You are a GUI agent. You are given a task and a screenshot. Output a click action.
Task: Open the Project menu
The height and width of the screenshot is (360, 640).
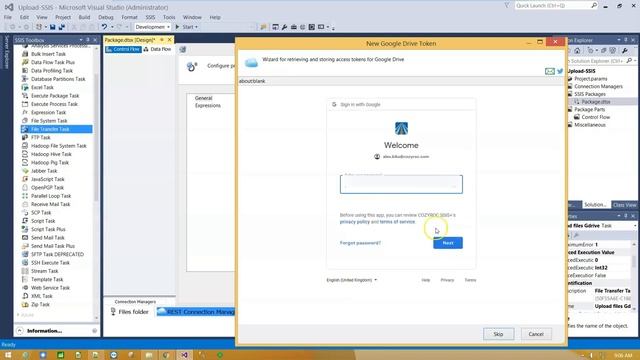(x=63, y=17)
